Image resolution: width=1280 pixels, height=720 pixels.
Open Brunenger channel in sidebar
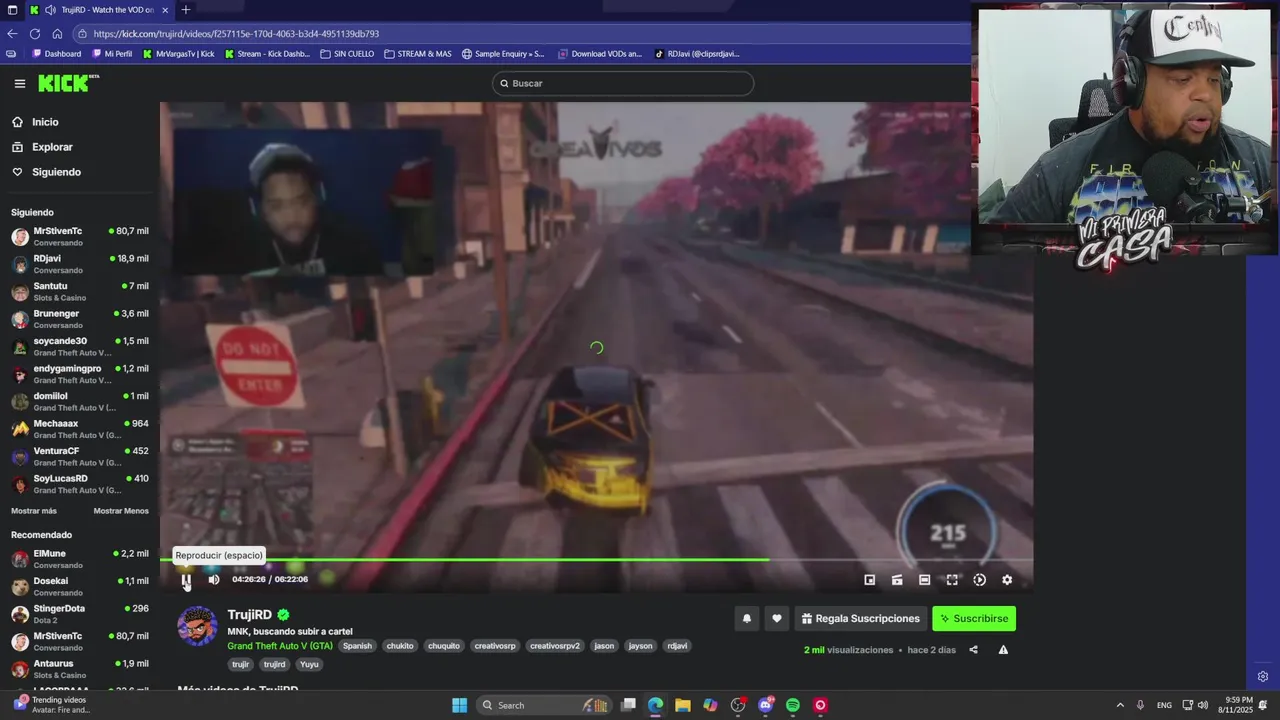point(79,319)
